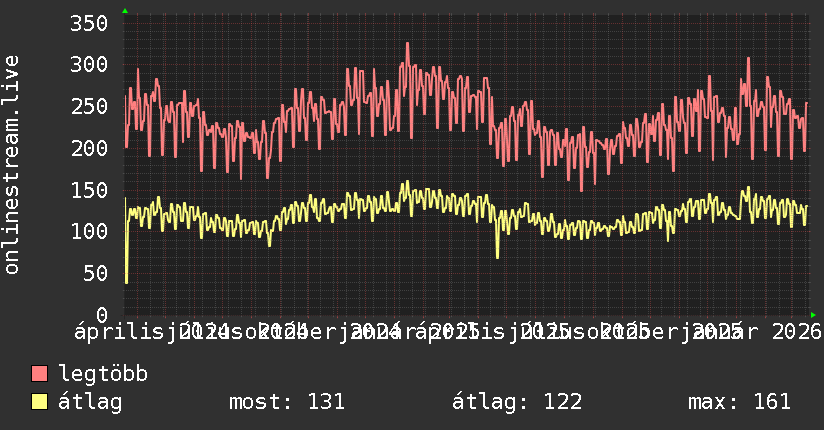Click the 50 y-axis label
Viewport: 824px width, 430px height.
coord(95,273)
